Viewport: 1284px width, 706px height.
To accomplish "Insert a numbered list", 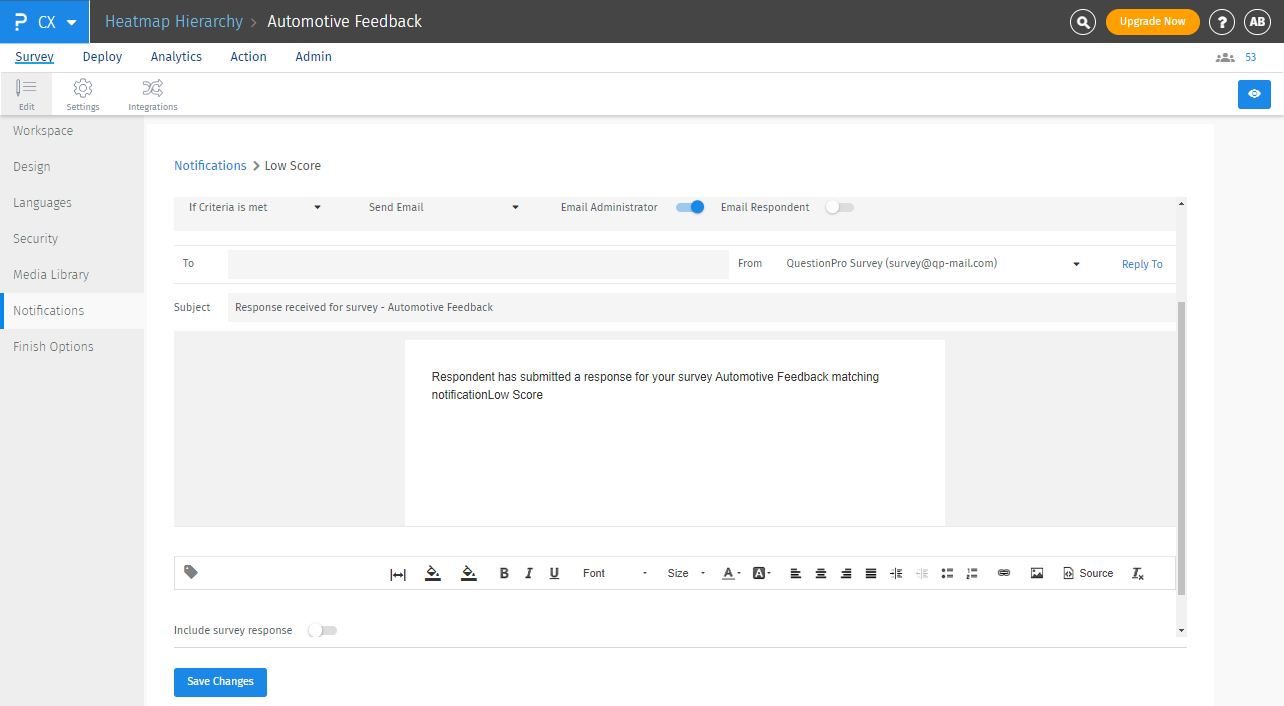I will 972,573.
